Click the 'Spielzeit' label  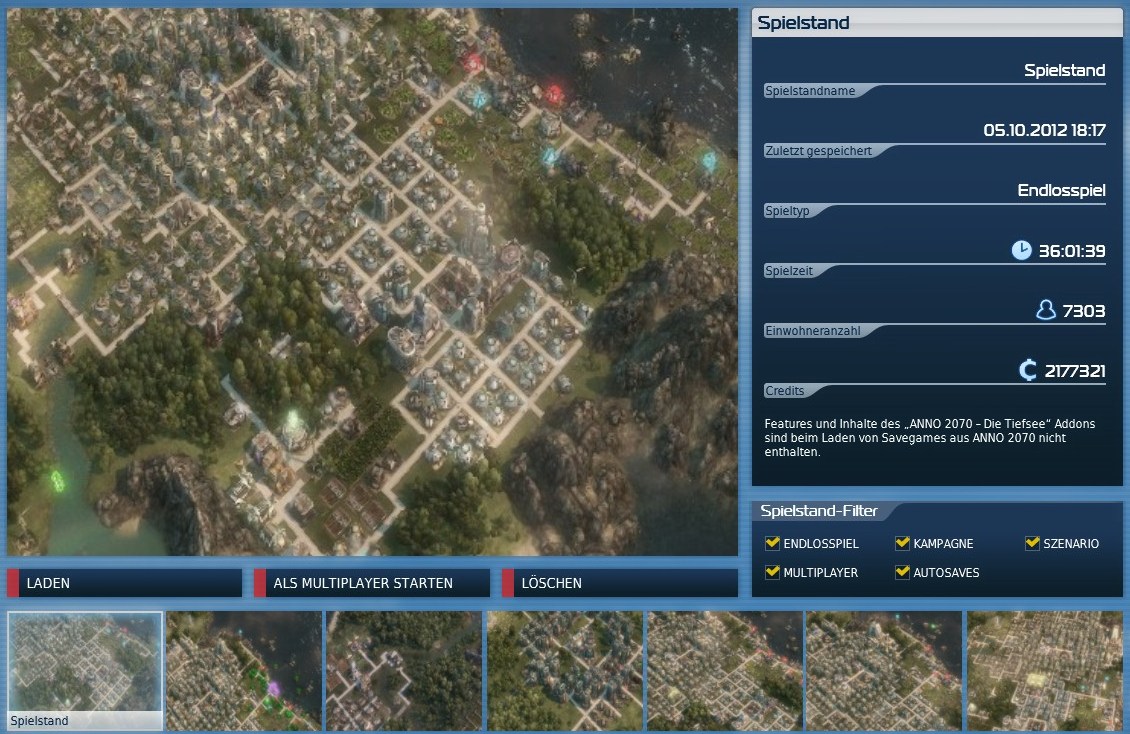[788, 271]
